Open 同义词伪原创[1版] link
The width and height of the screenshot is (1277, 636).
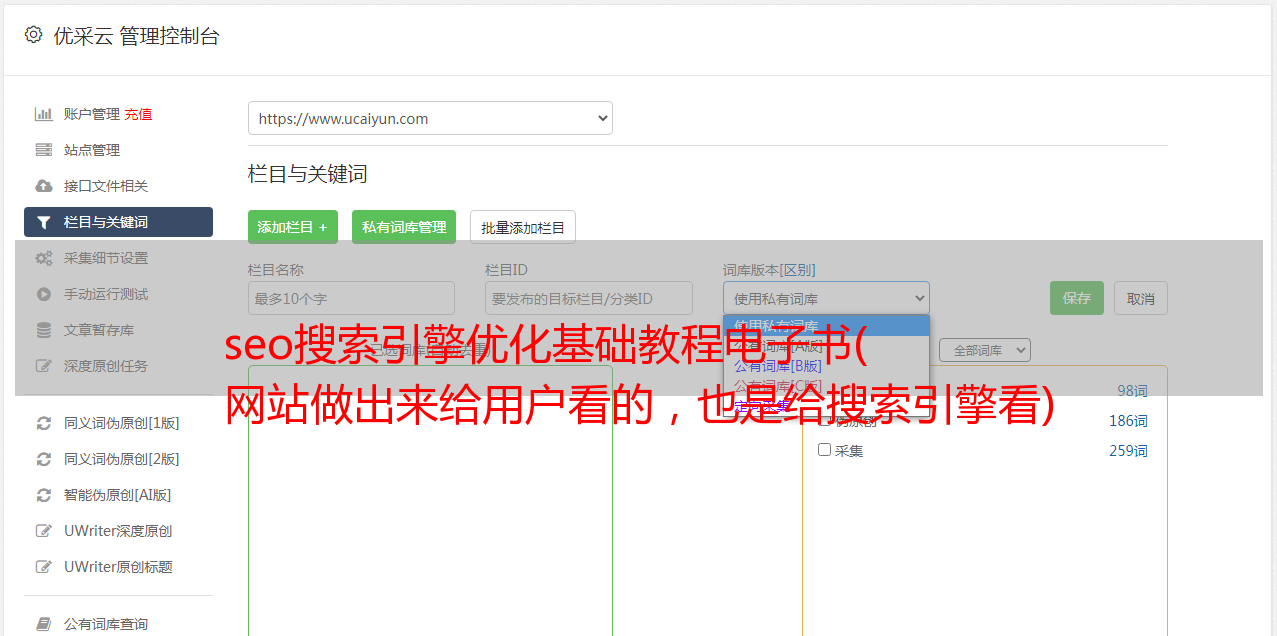[x=122, y=423]
